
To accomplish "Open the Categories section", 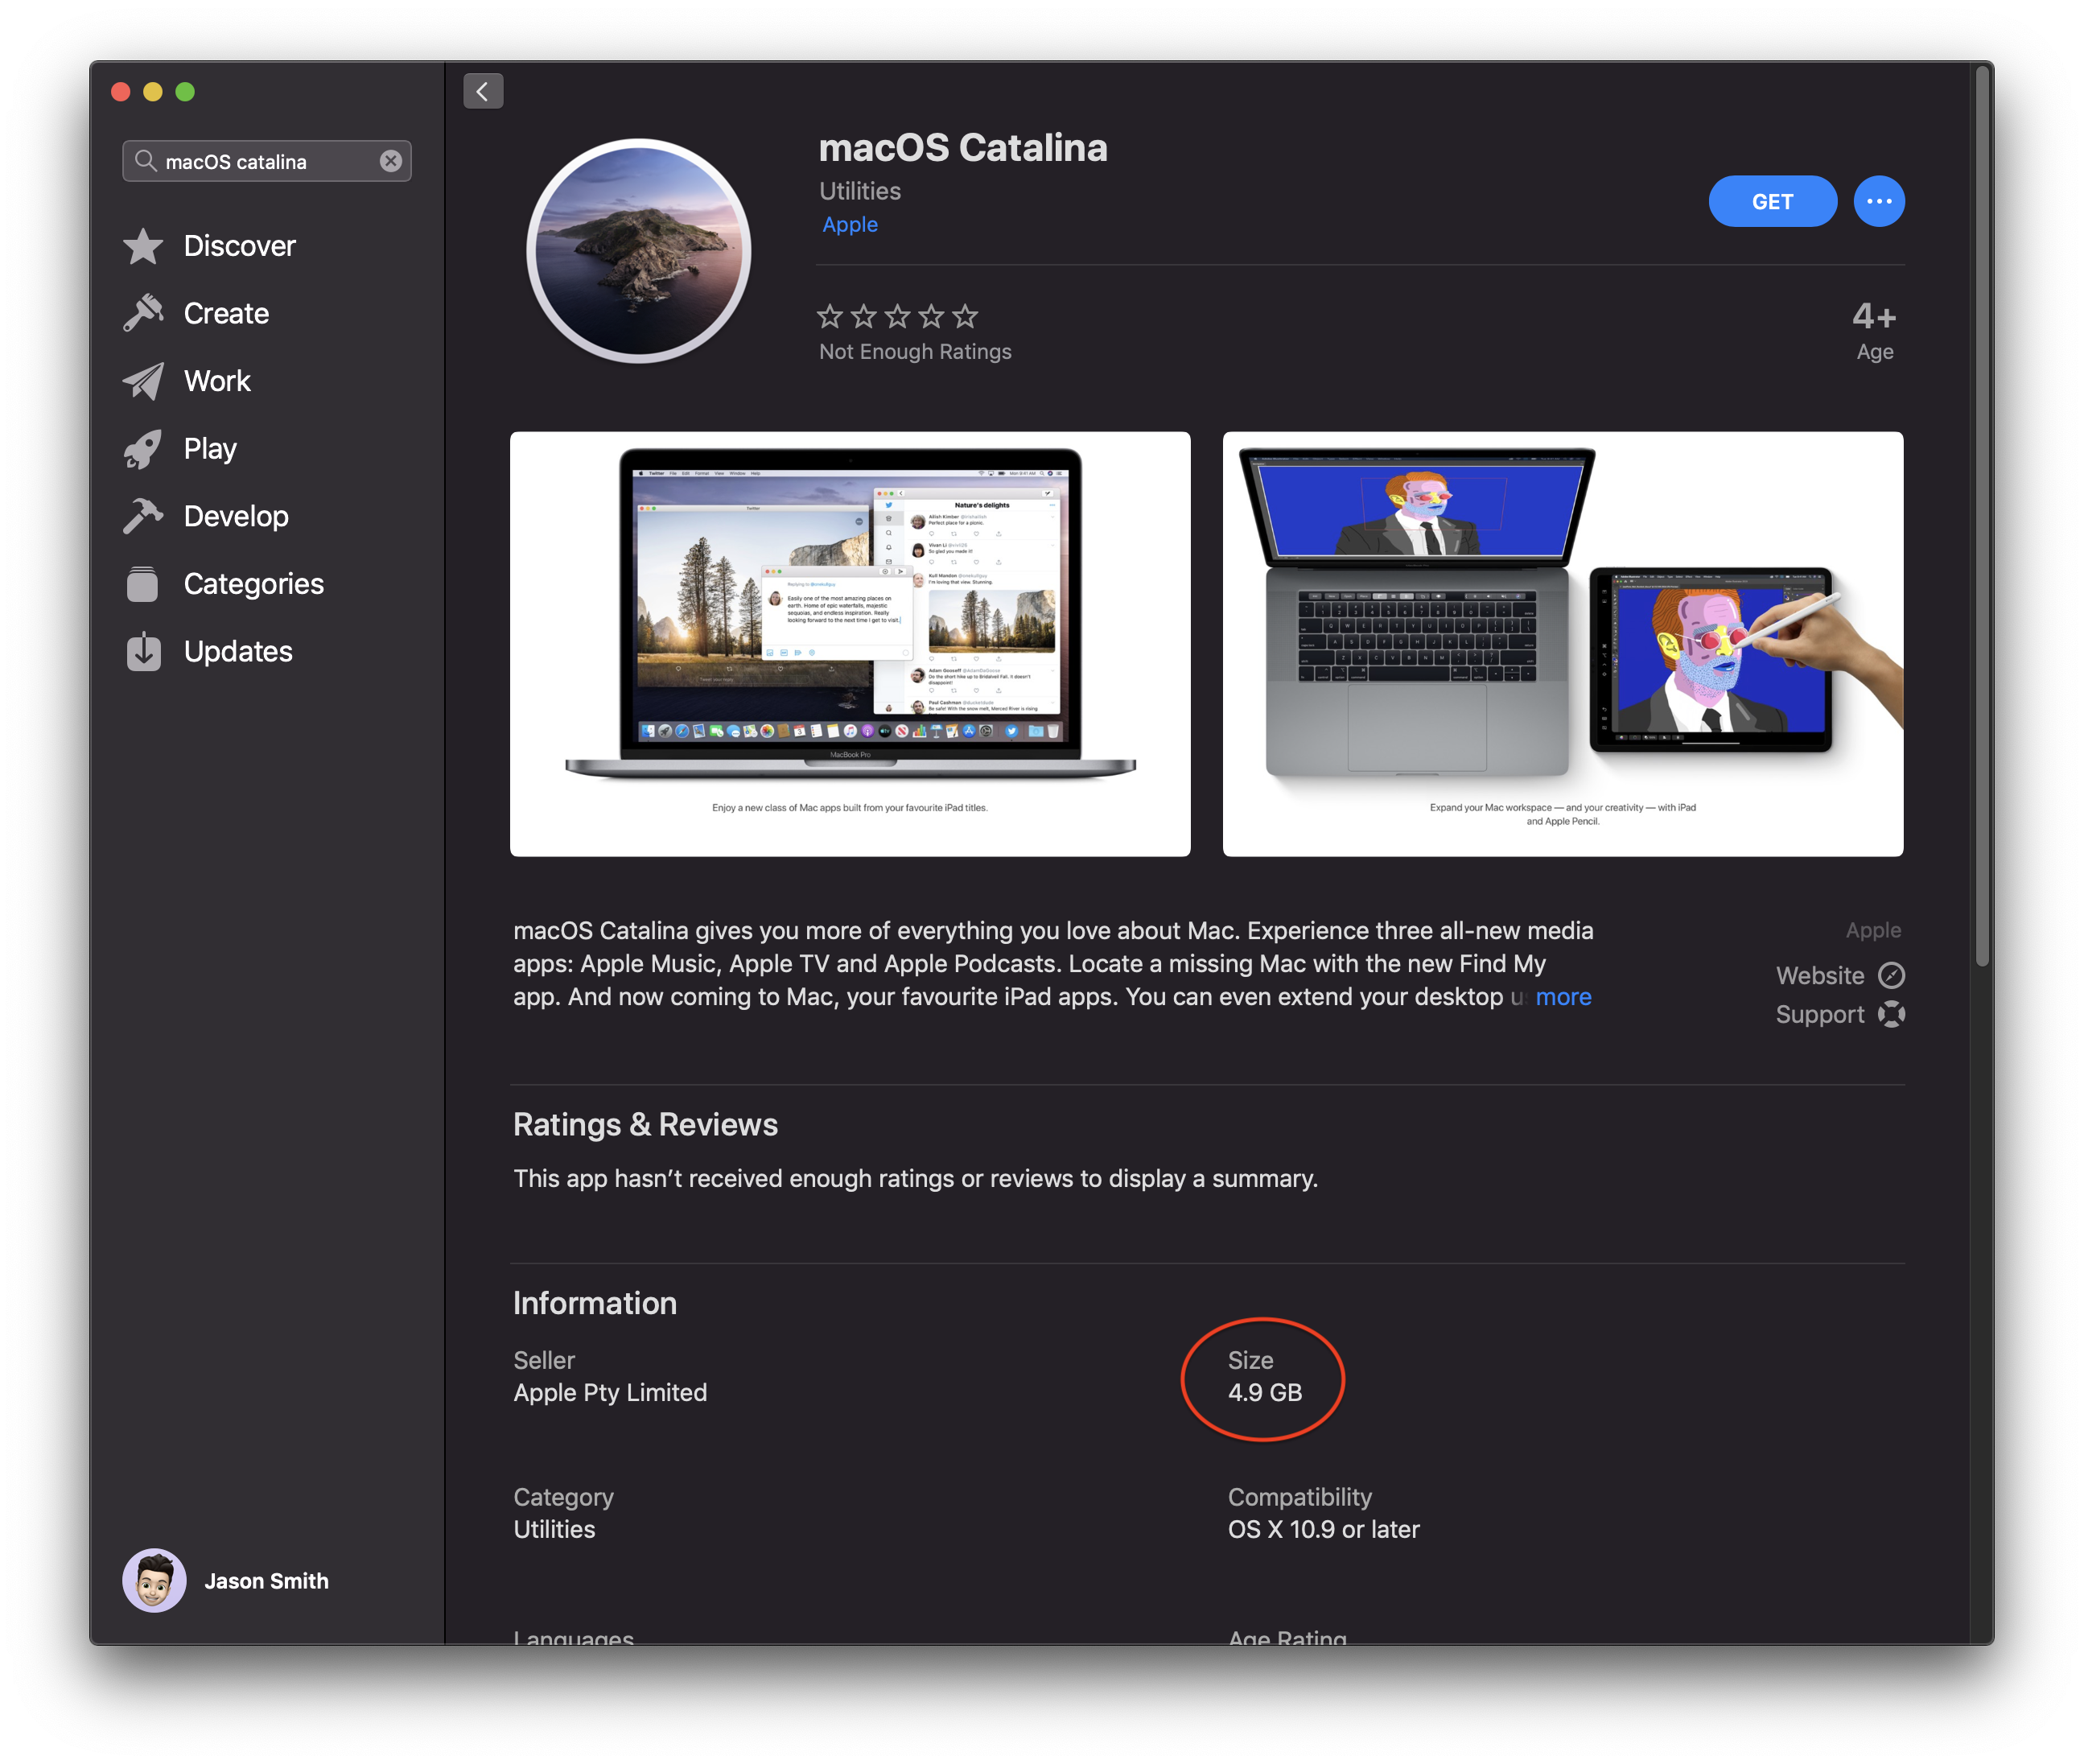I will (x=254, y=584).
